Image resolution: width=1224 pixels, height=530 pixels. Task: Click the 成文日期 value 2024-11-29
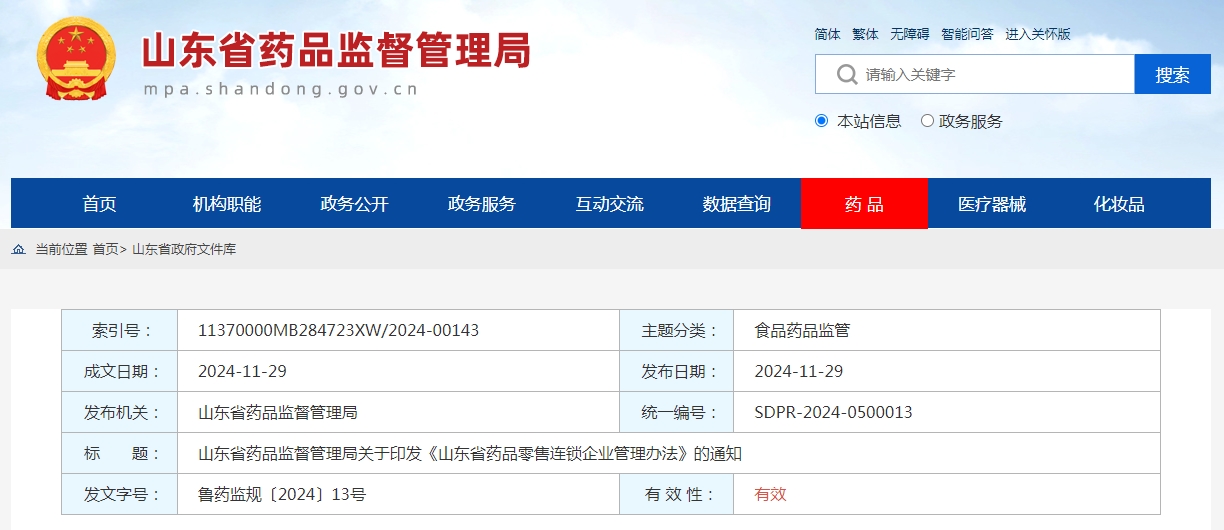pyautogui.click(x=243, y=371)
